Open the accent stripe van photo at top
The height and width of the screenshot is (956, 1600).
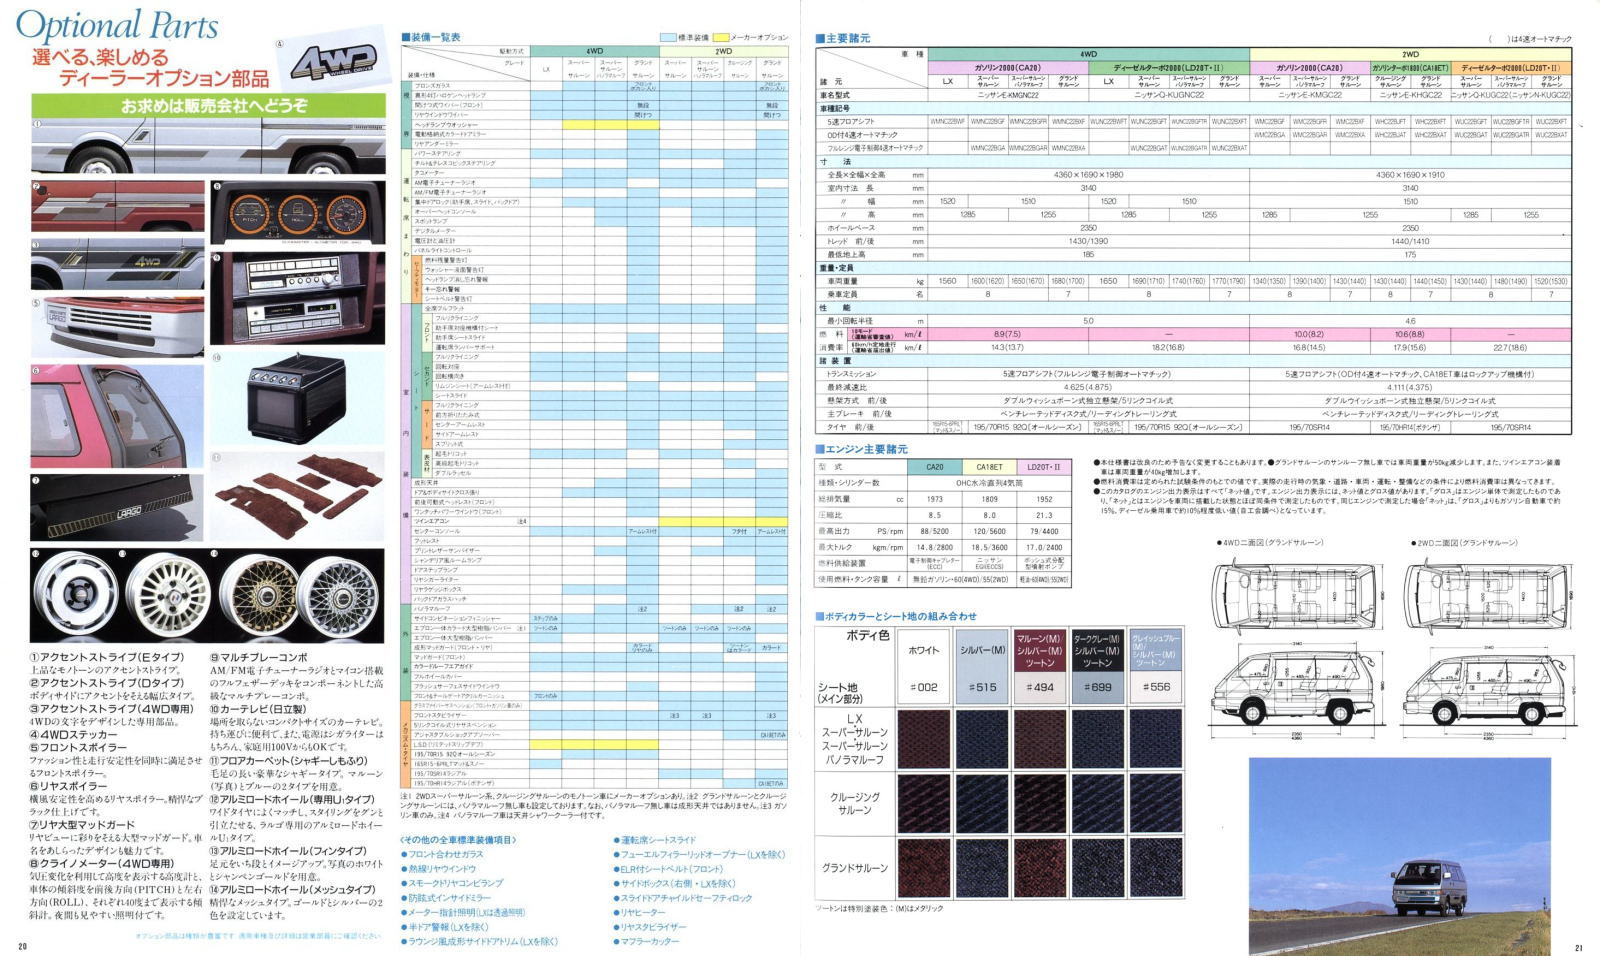pos(208,146)
